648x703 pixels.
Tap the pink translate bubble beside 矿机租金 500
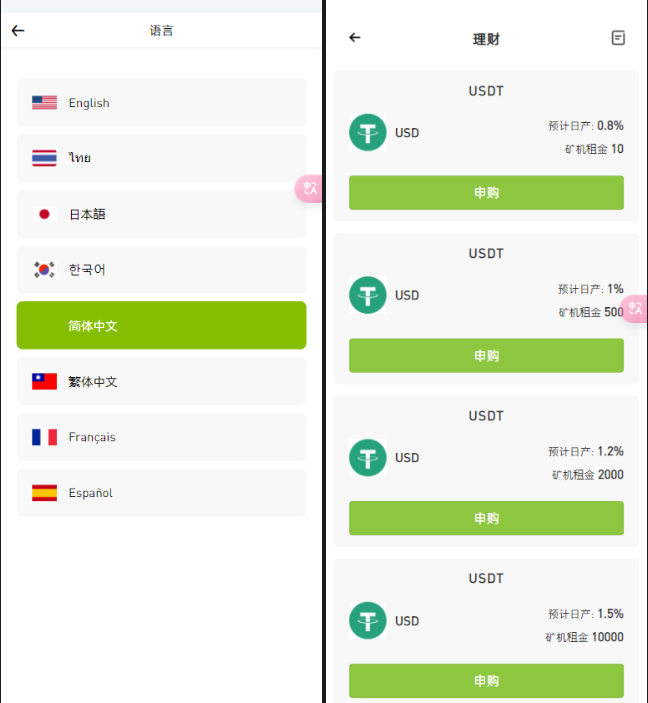pos(636,308)
